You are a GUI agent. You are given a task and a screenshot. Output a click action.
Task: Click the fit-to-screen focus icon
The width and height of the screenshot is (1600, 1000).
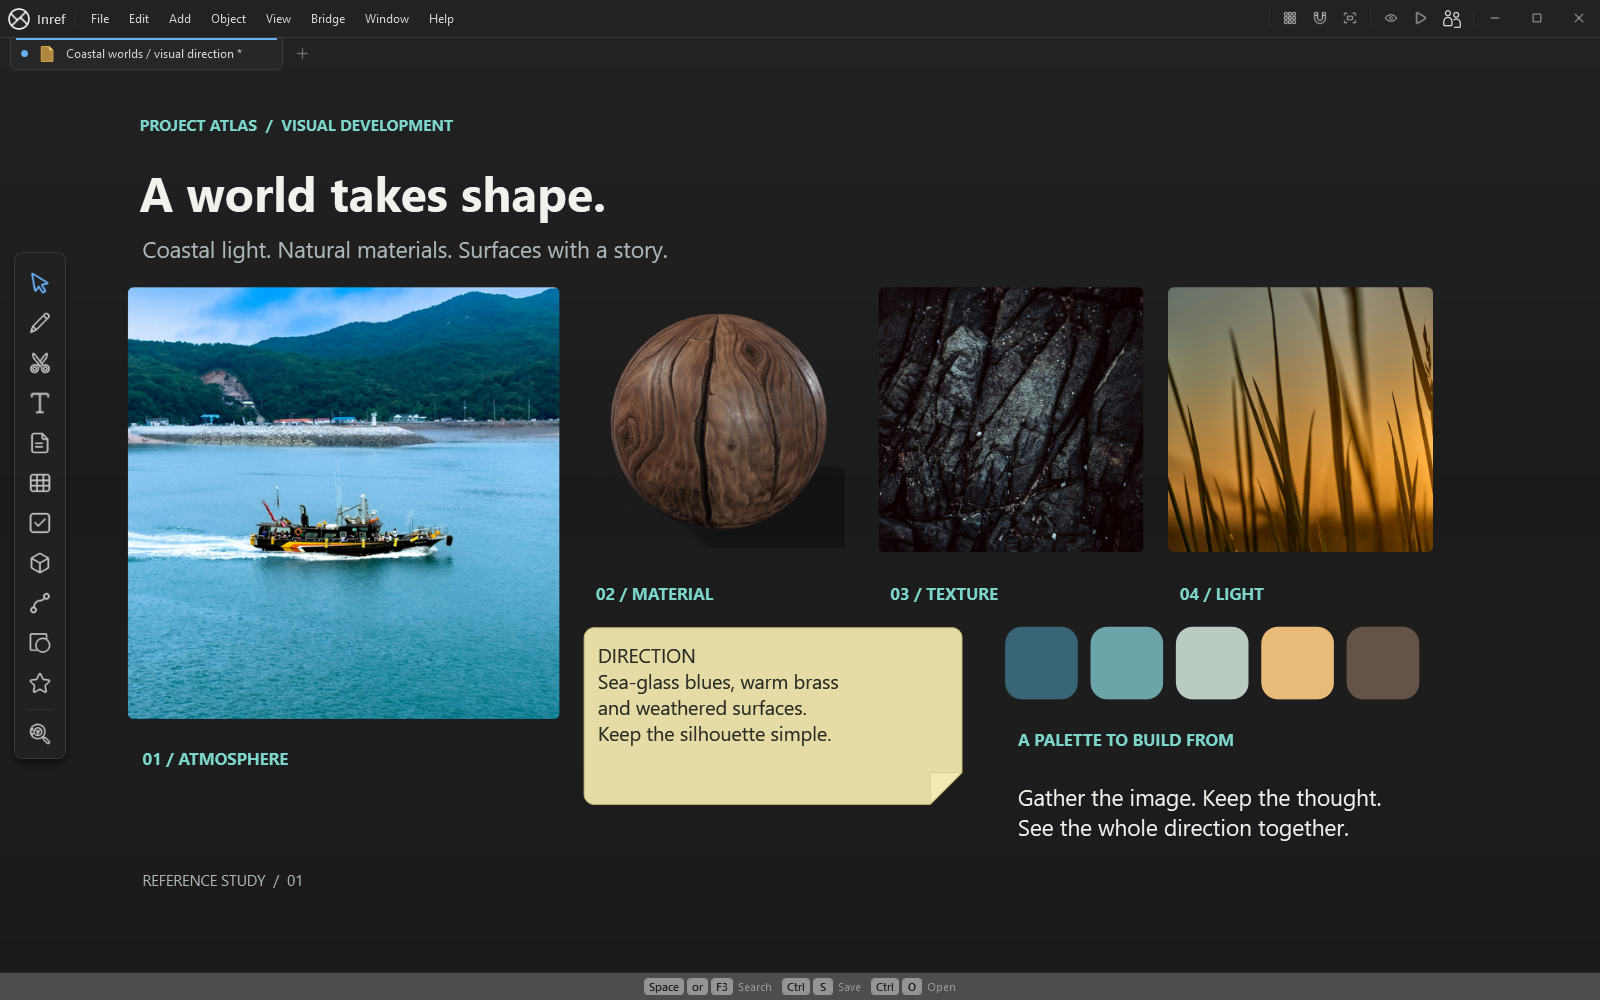[1350, 18]
